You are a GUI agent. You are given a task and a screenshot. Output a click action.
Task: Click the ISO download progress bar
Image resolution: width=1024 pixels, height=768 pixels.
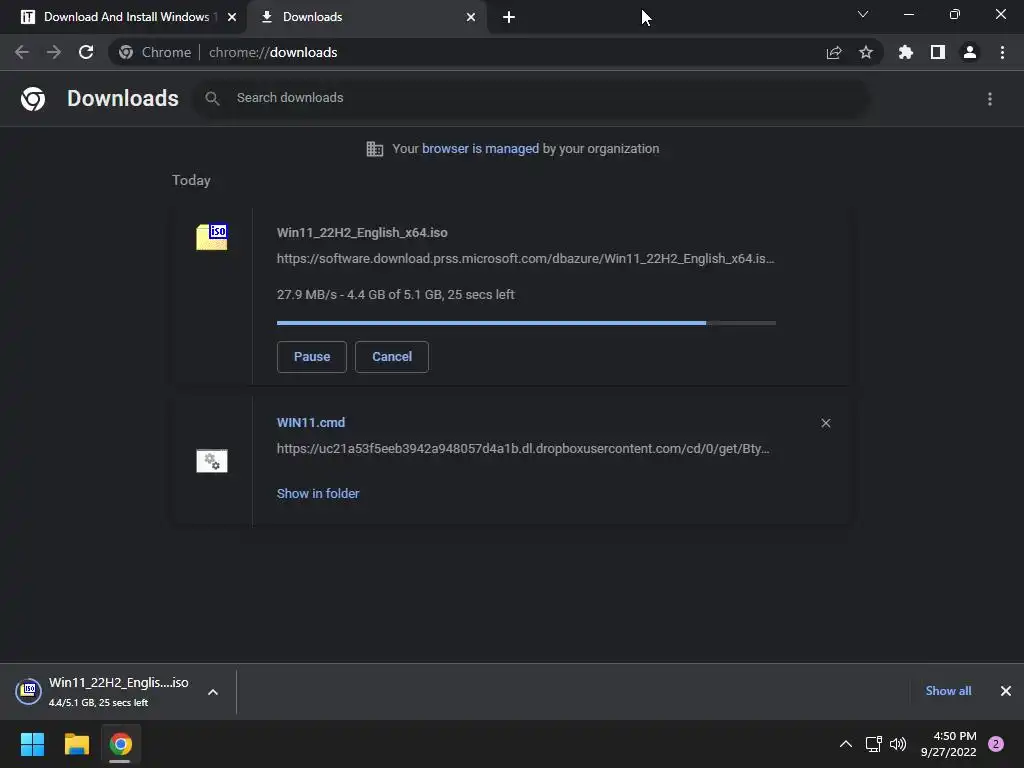click(x=526, y=323)
